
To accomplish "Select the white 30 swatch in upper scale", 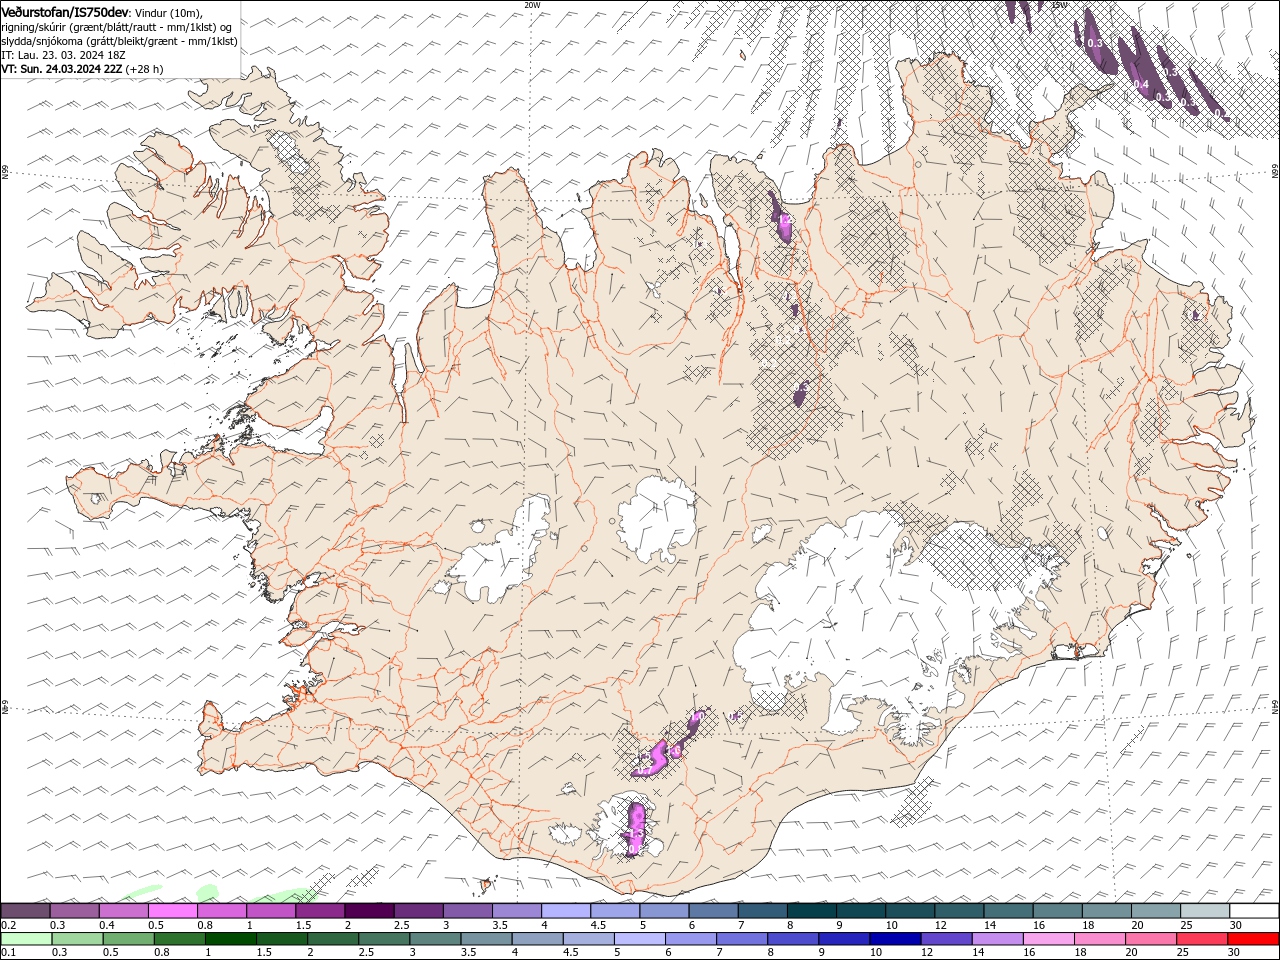I will coord(1254,911).
